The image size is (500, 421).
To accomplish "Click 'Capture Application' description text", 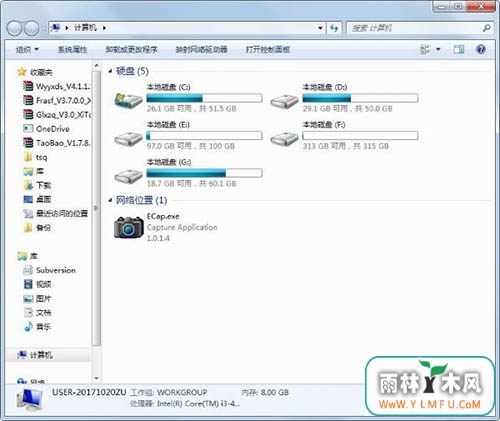I will 182,227.
